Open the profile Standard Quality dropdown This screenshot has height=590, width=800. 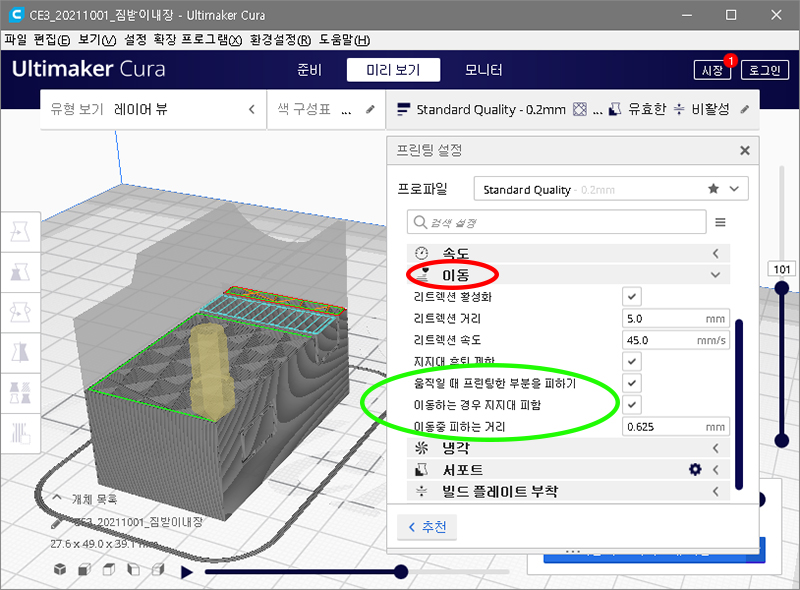(x=611, y=189)
